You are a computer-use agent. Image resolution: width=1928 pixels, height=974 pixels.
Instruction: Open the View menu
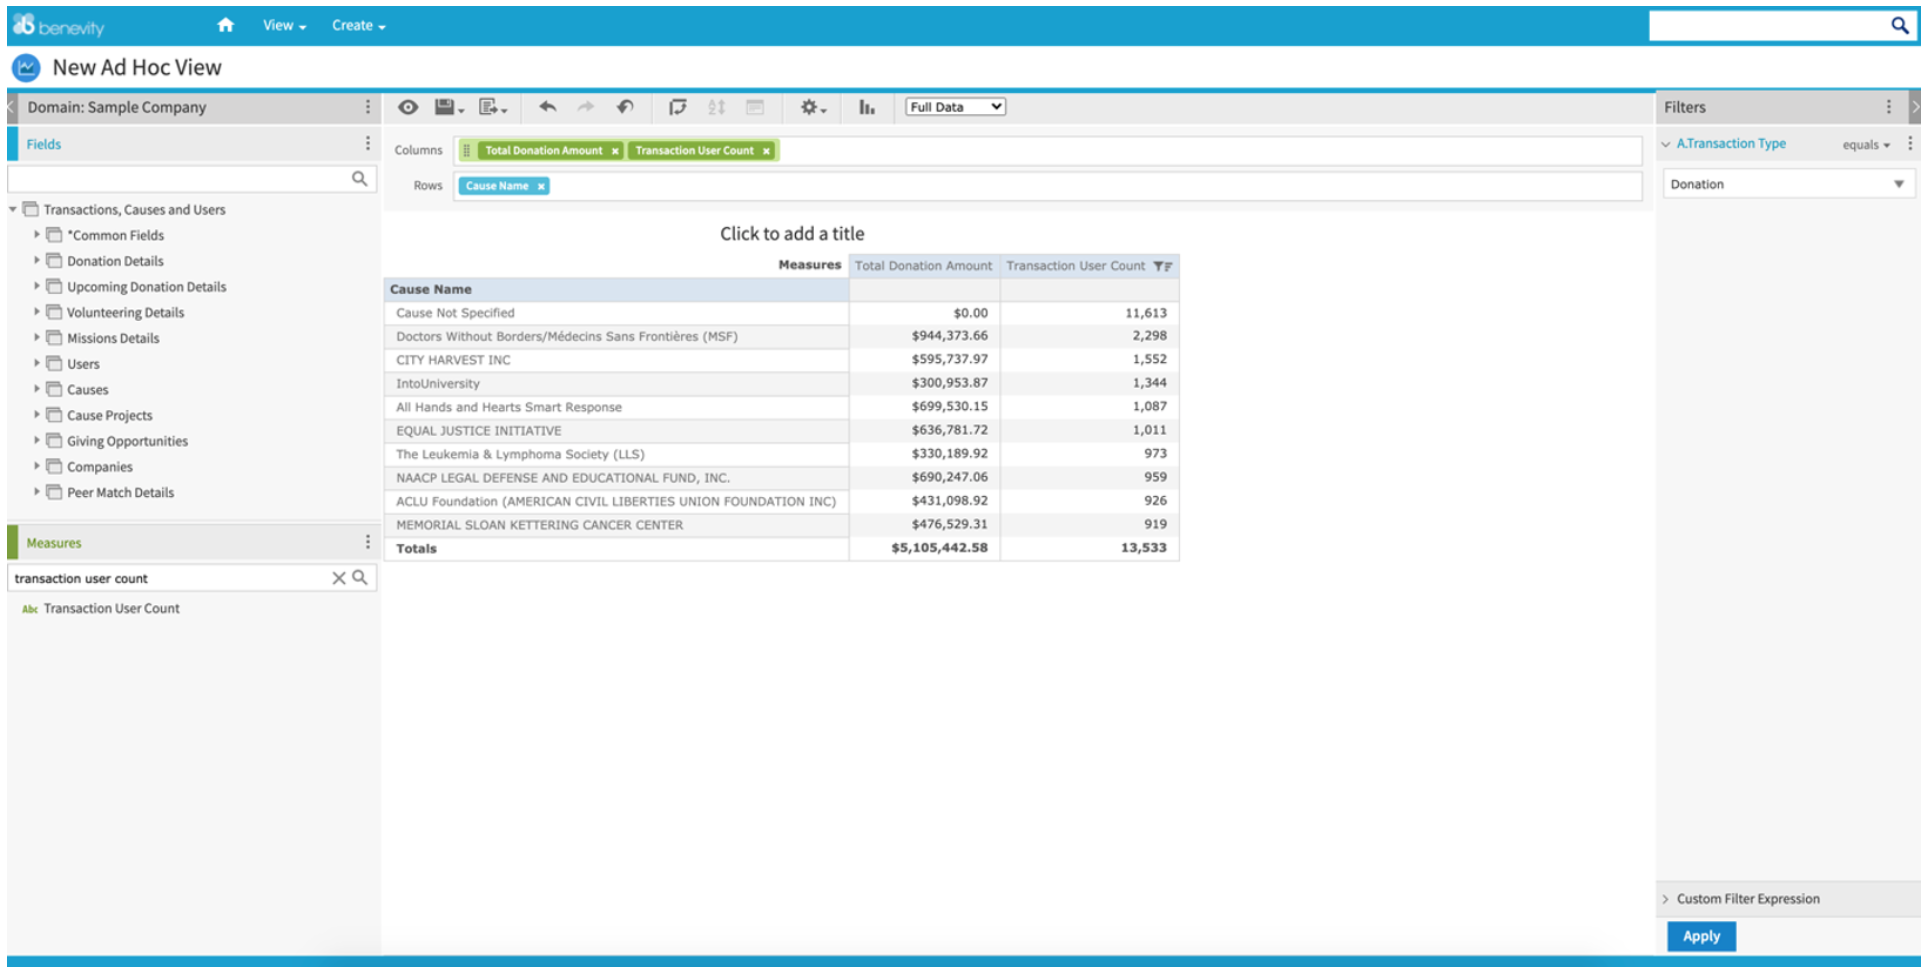[284, 25]
